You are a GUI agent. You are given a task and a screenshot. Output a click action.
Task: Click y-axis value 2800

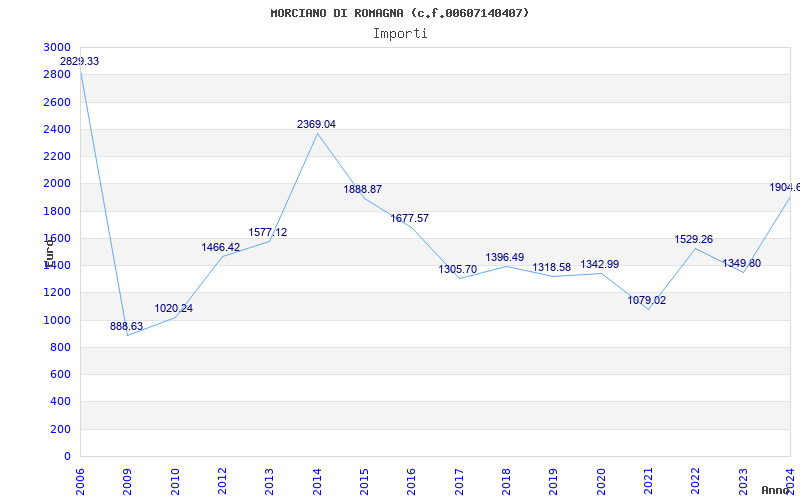(x=57, y=74)
